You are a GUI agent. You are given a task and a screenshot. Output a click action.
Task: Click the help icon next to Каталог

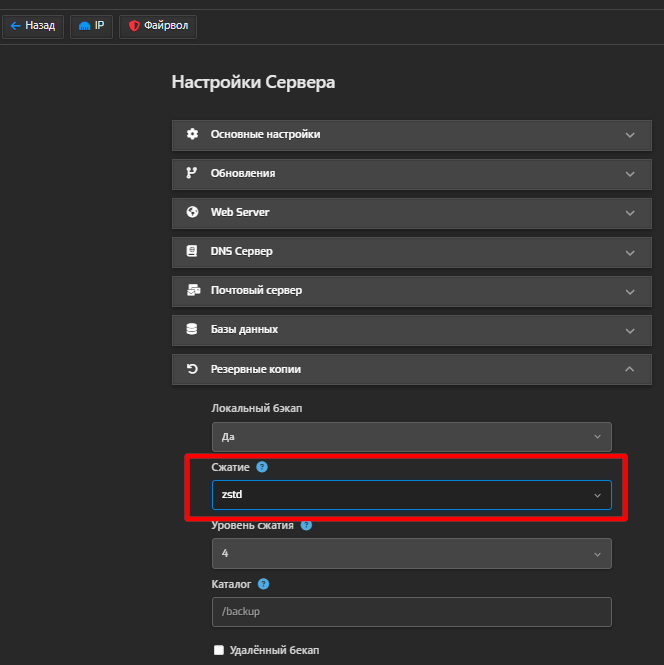[263, 584]
